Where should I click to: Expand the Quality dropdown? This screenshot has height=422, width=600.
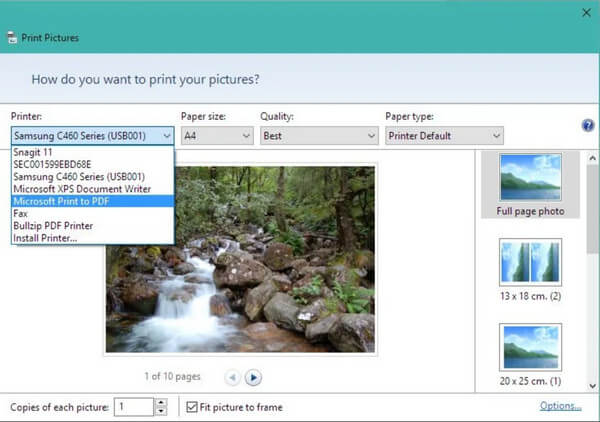(316, 135)
